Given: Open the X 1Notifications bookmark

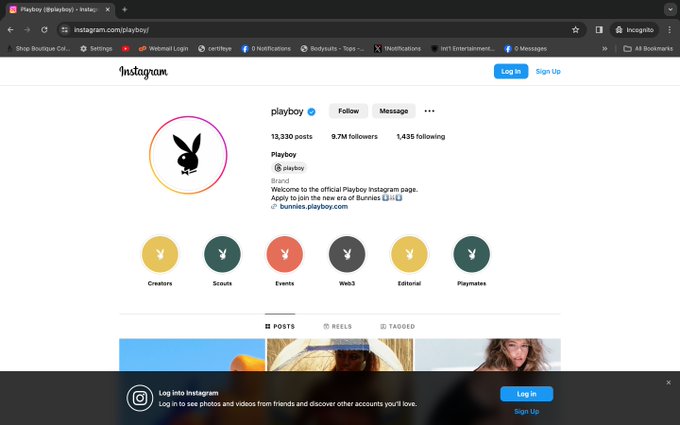Looking at the screenshot, I should 398,49.
